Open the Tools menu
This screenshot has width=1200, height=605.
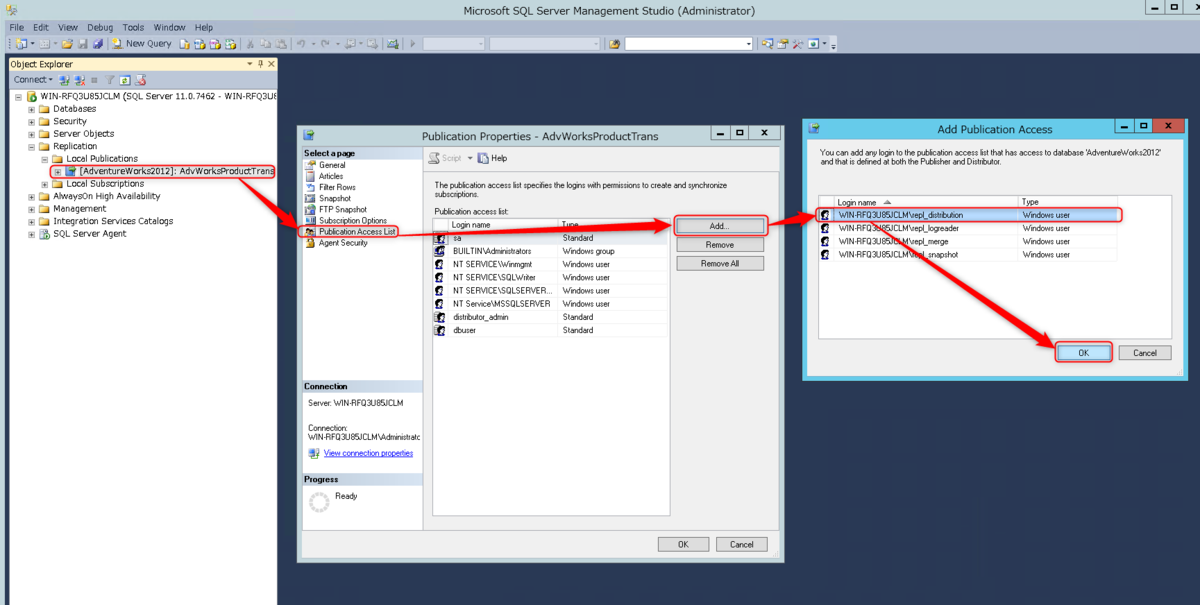[x=133, y=28]
